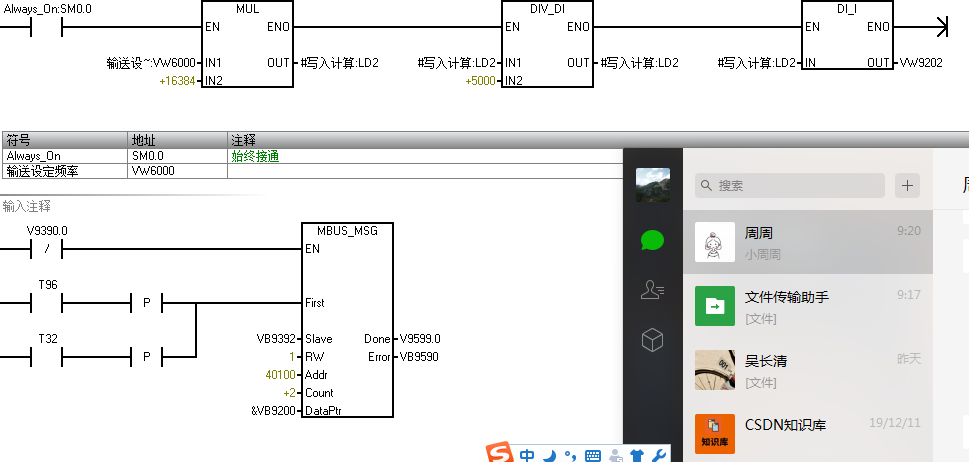Click the Sogou input method S logo
Viewport: 969px width, 462px height.
499,454
